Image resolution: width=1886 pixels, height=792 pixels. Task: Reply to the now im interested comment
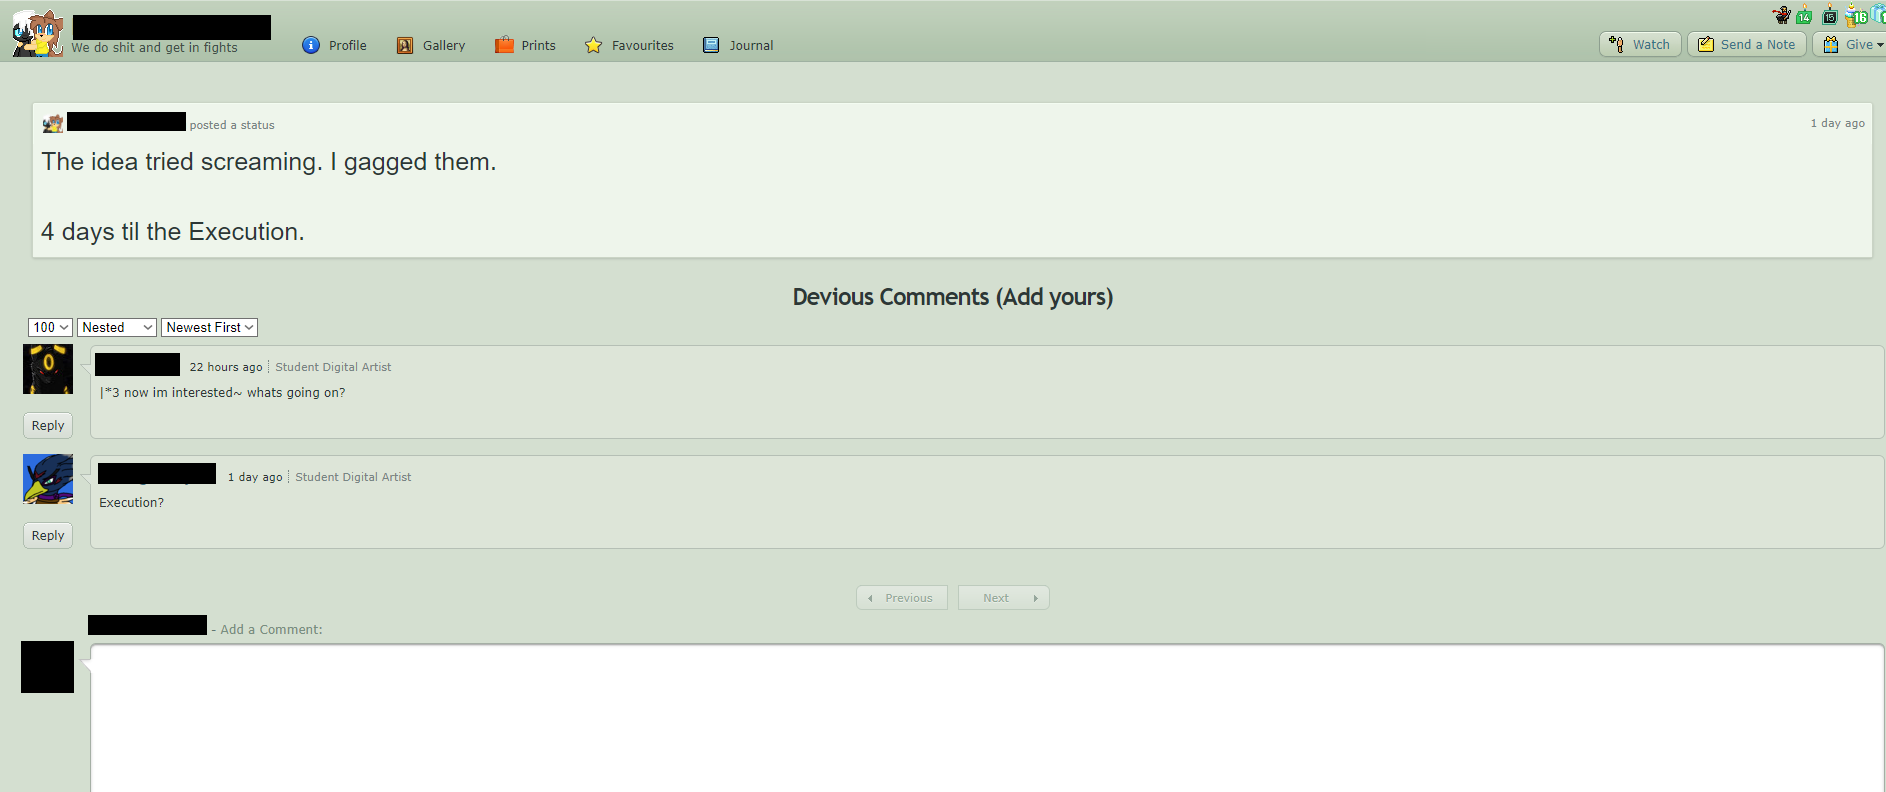coord(48,425)
